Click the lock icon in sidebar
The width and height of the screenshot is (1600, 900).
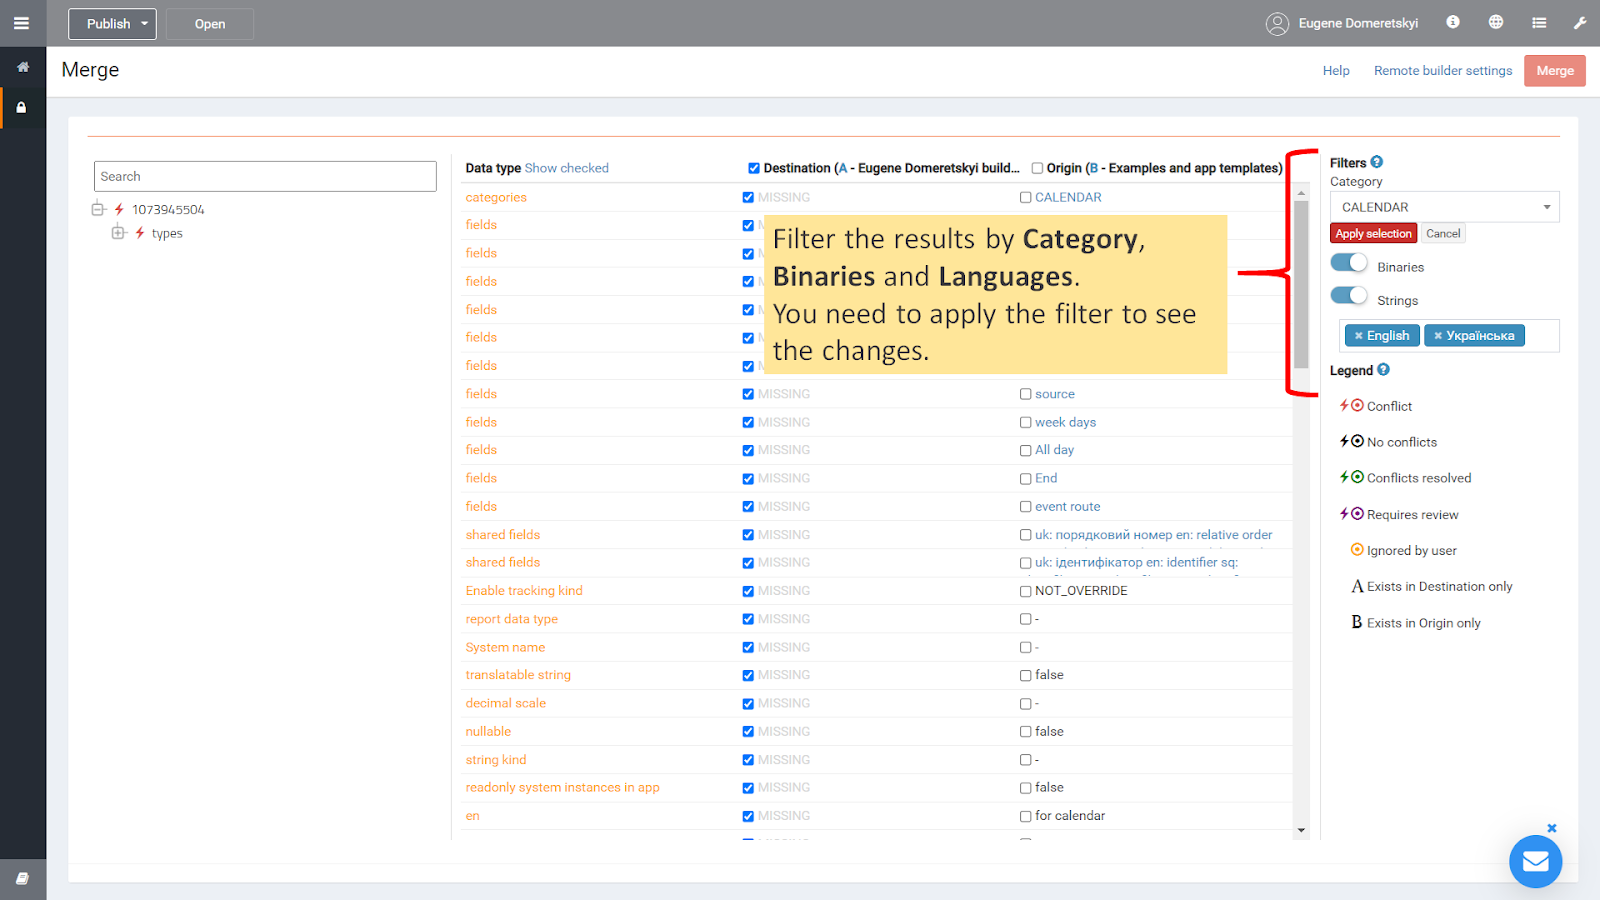22,107
